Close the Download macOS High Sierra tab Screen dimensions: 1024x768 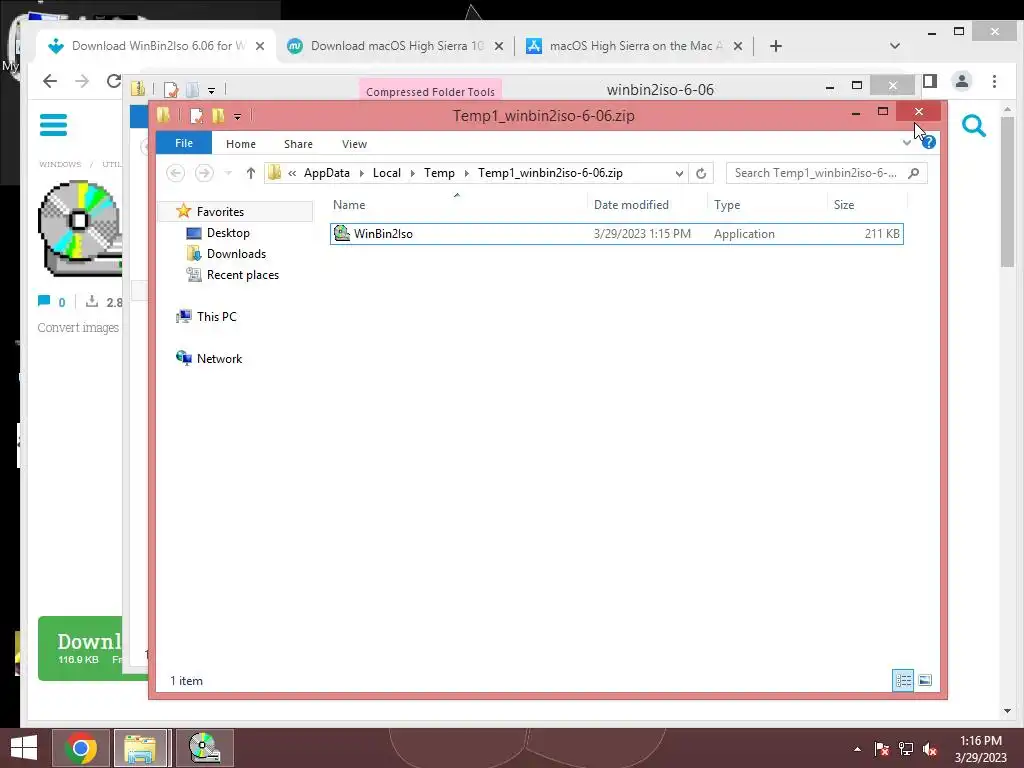click(499, 46)
